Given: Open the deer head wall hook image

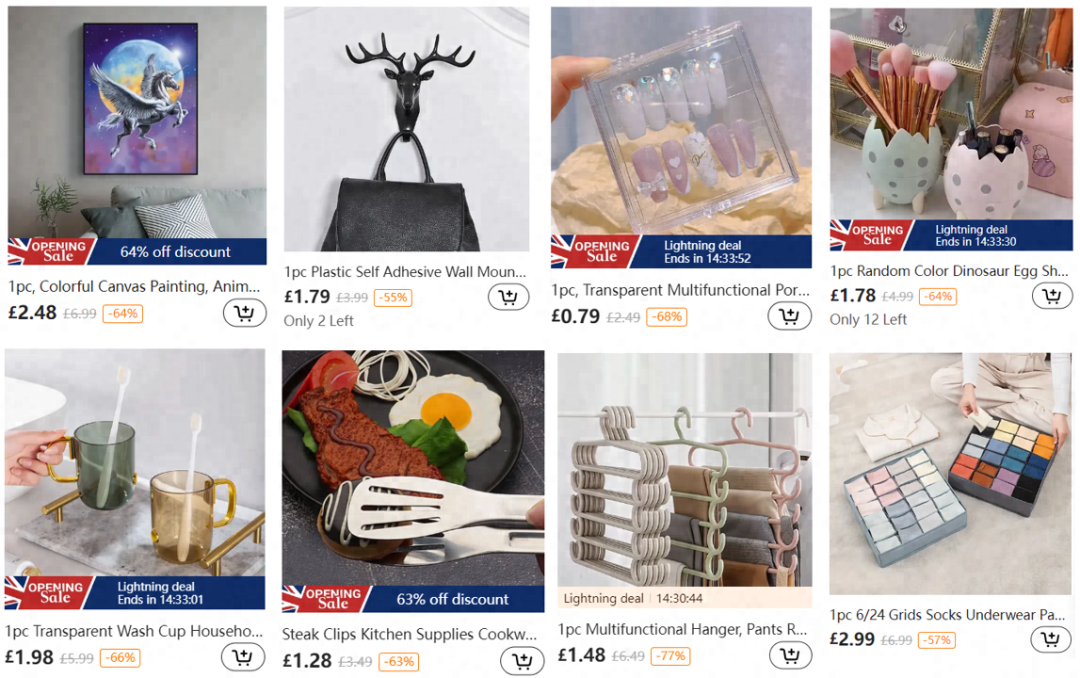Looking at the screenshot, I should click(x=406, y=129).
